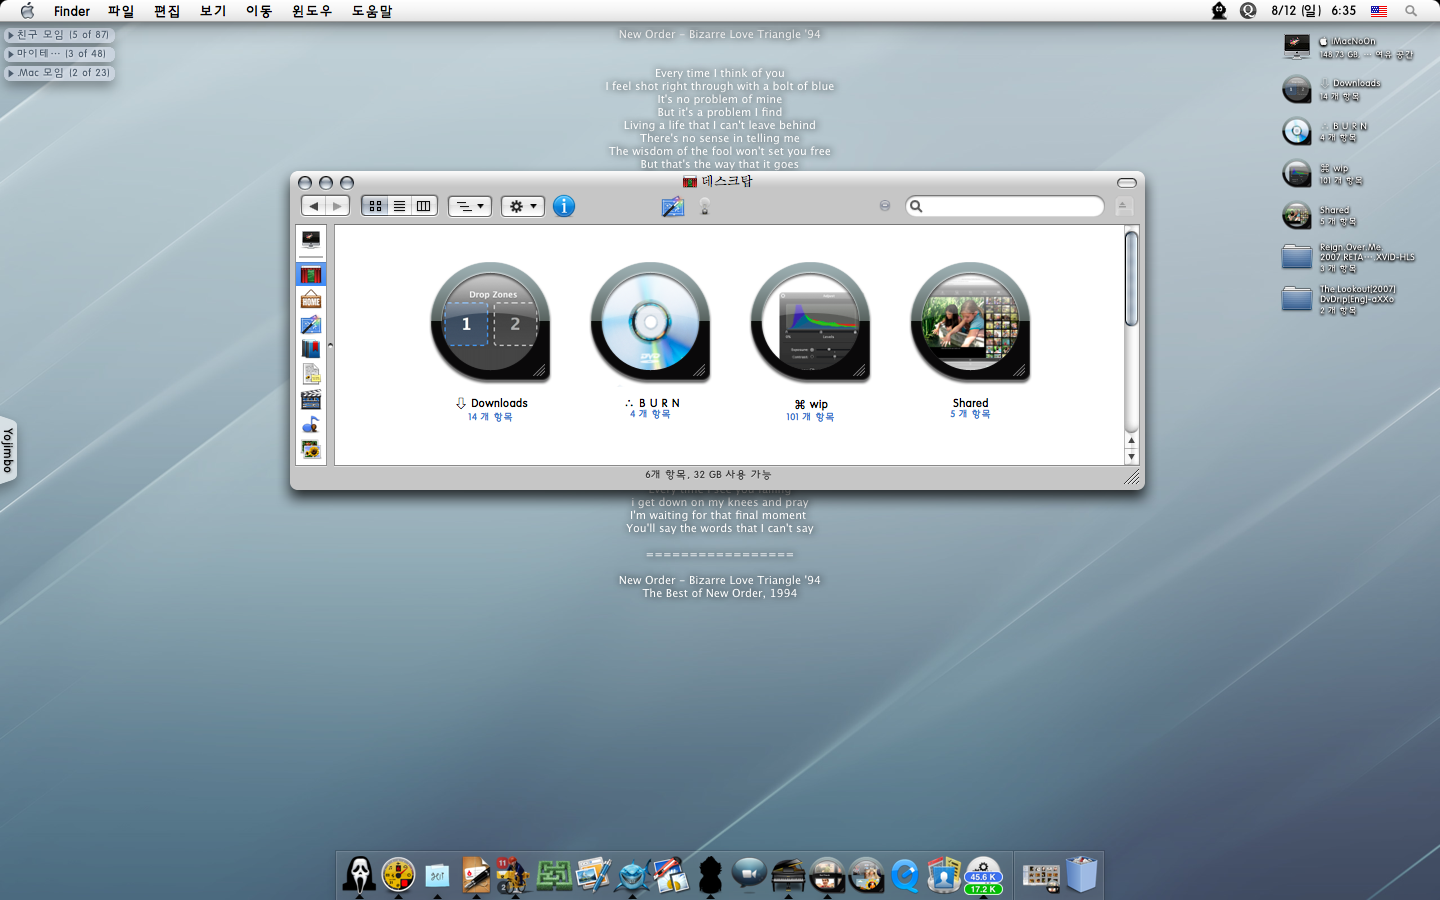Open the green maze dock icon
Viewport: 1440px width, 900px height.
(x=554, y=875)
